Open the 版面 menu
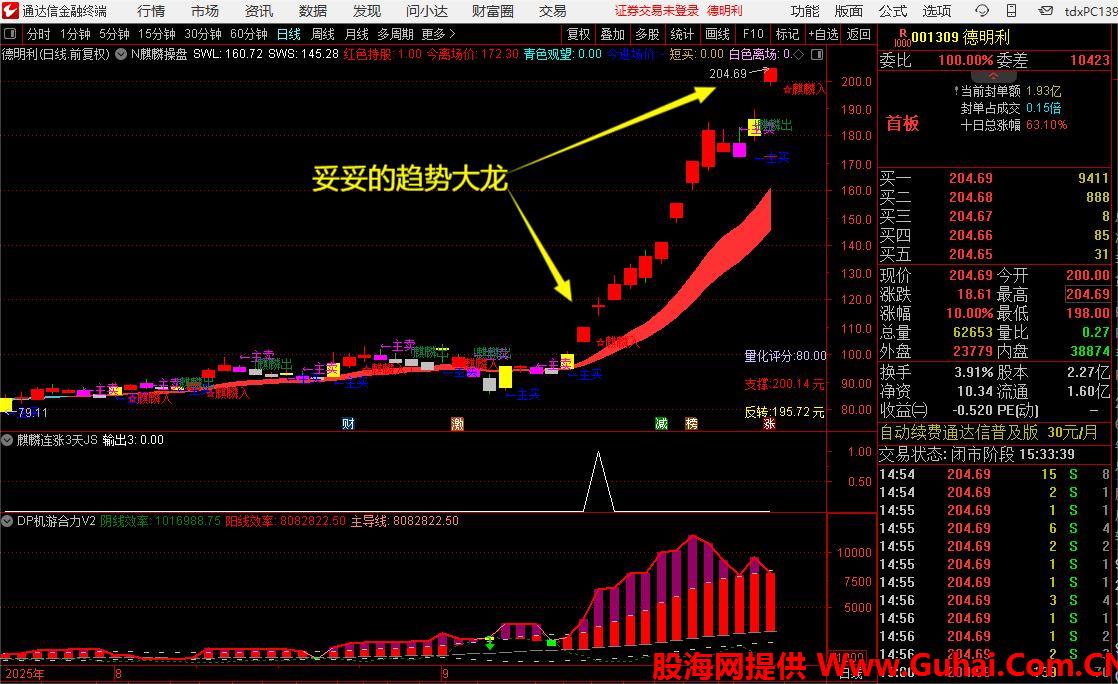1118x684 pixels. pos(848,11)
